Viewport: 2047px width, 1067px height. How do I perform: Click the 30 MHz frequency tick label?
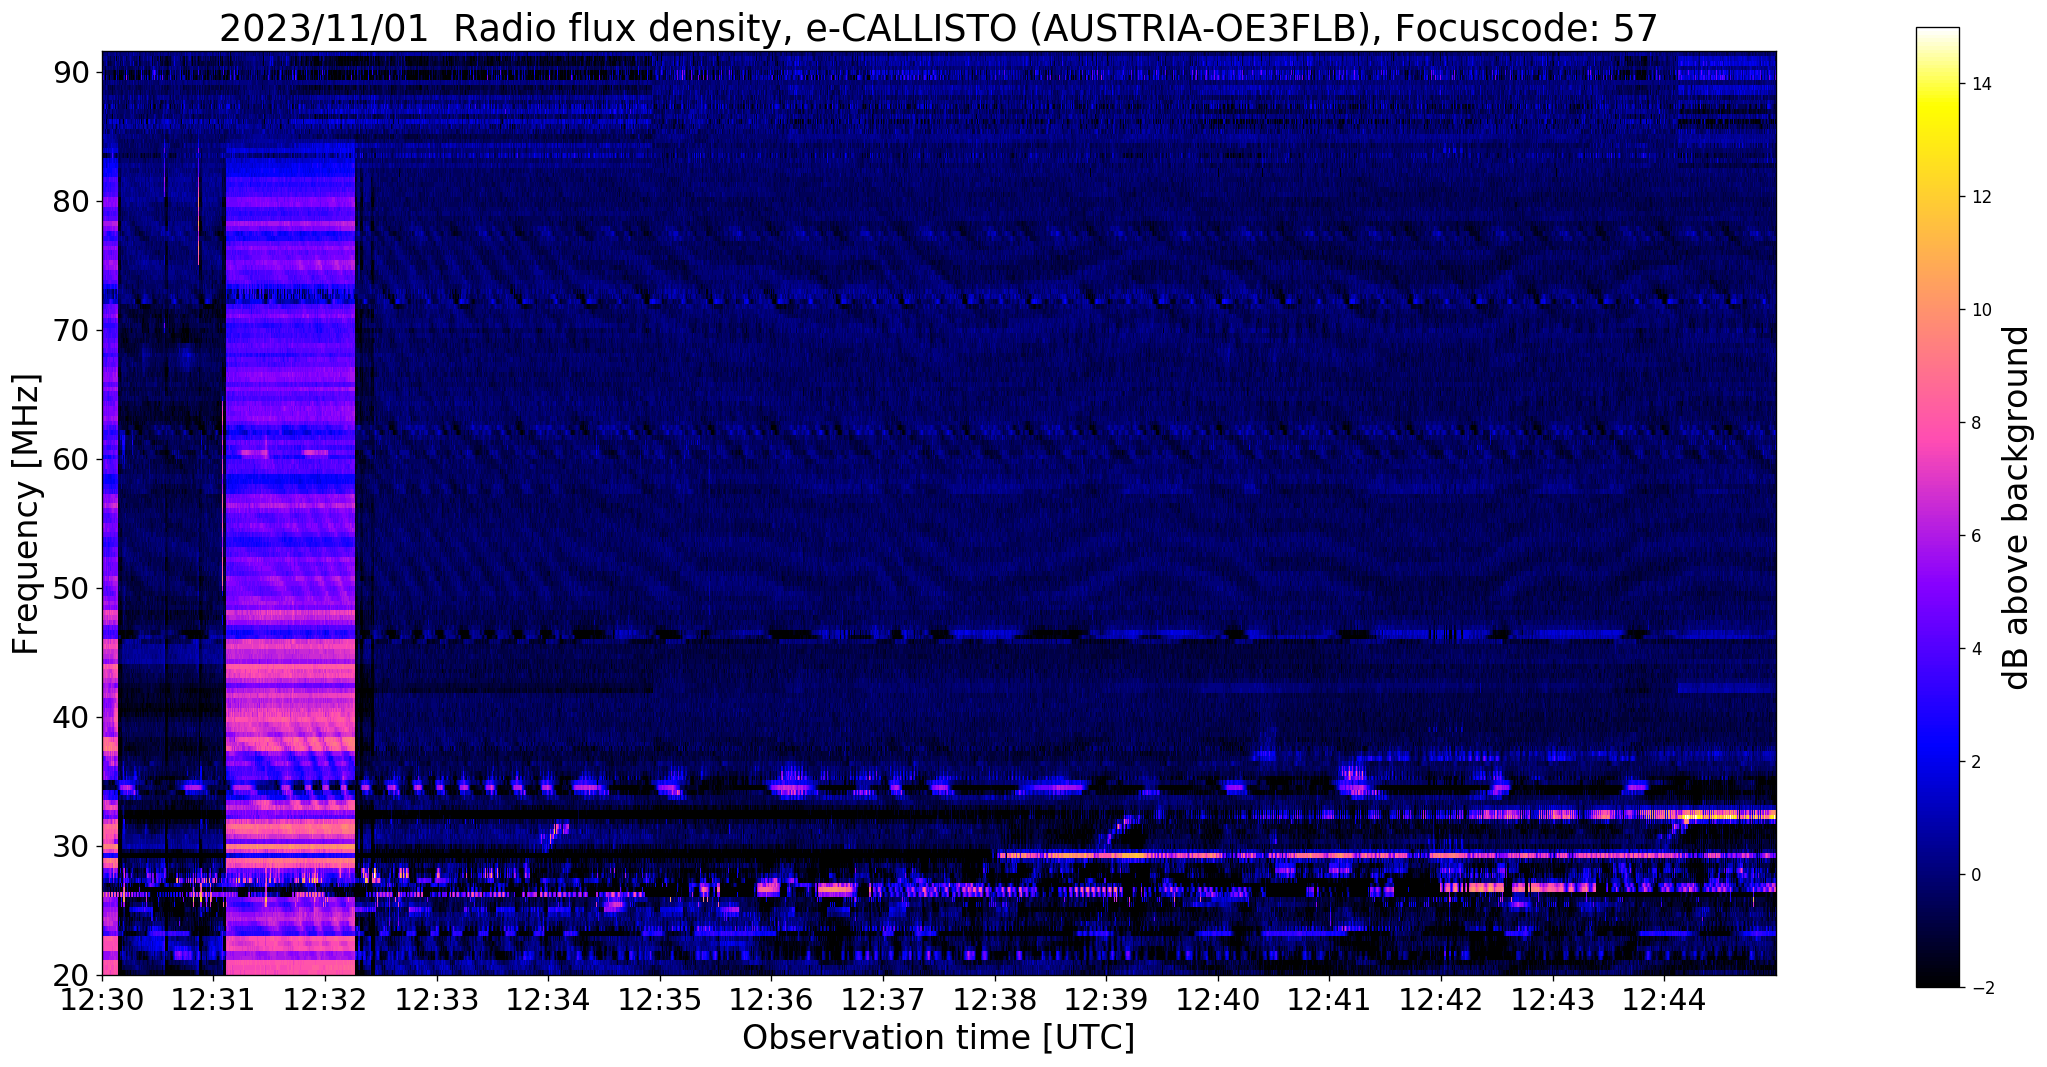[x=72, y=846]
